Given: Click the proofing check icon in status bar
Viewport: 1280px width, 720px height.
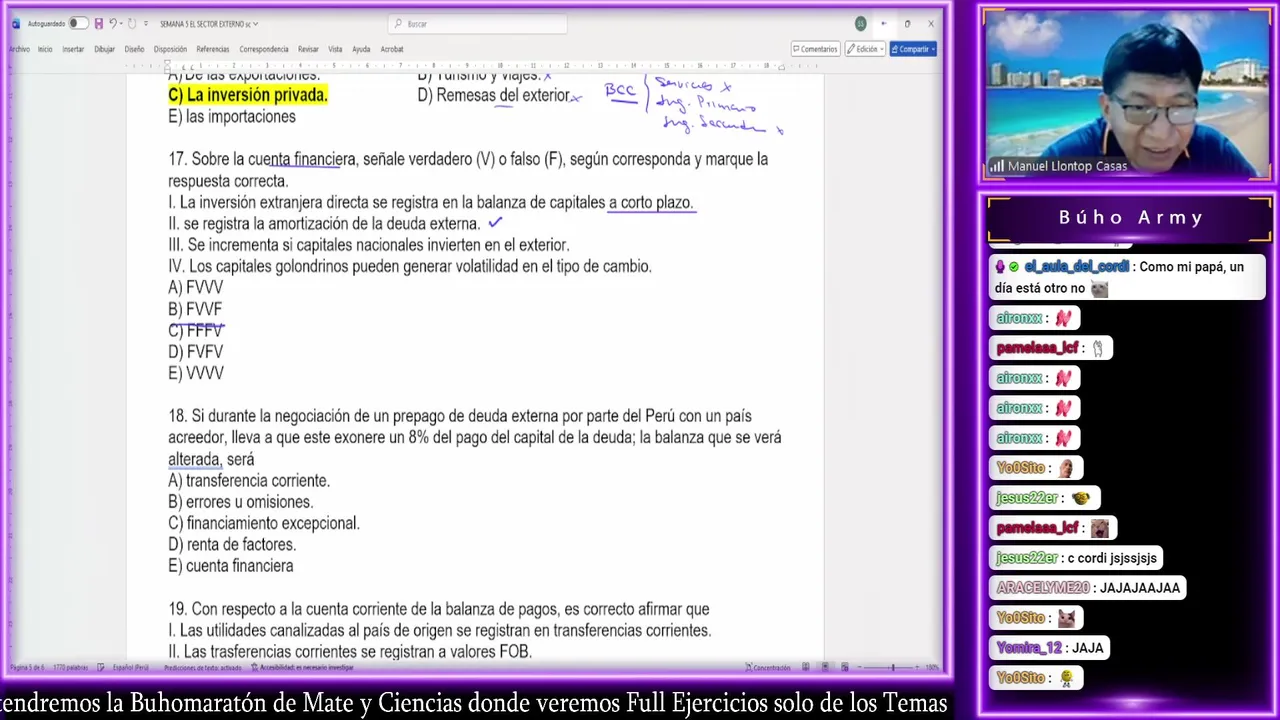Looking at the screenshot, I should 101,667.
